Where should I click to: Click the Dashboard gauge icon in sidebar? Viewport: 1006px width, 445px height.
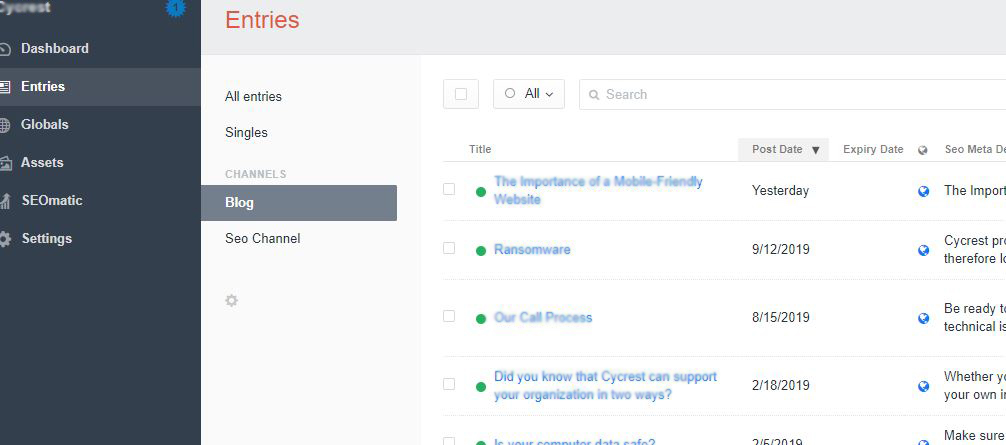(5, 49)
